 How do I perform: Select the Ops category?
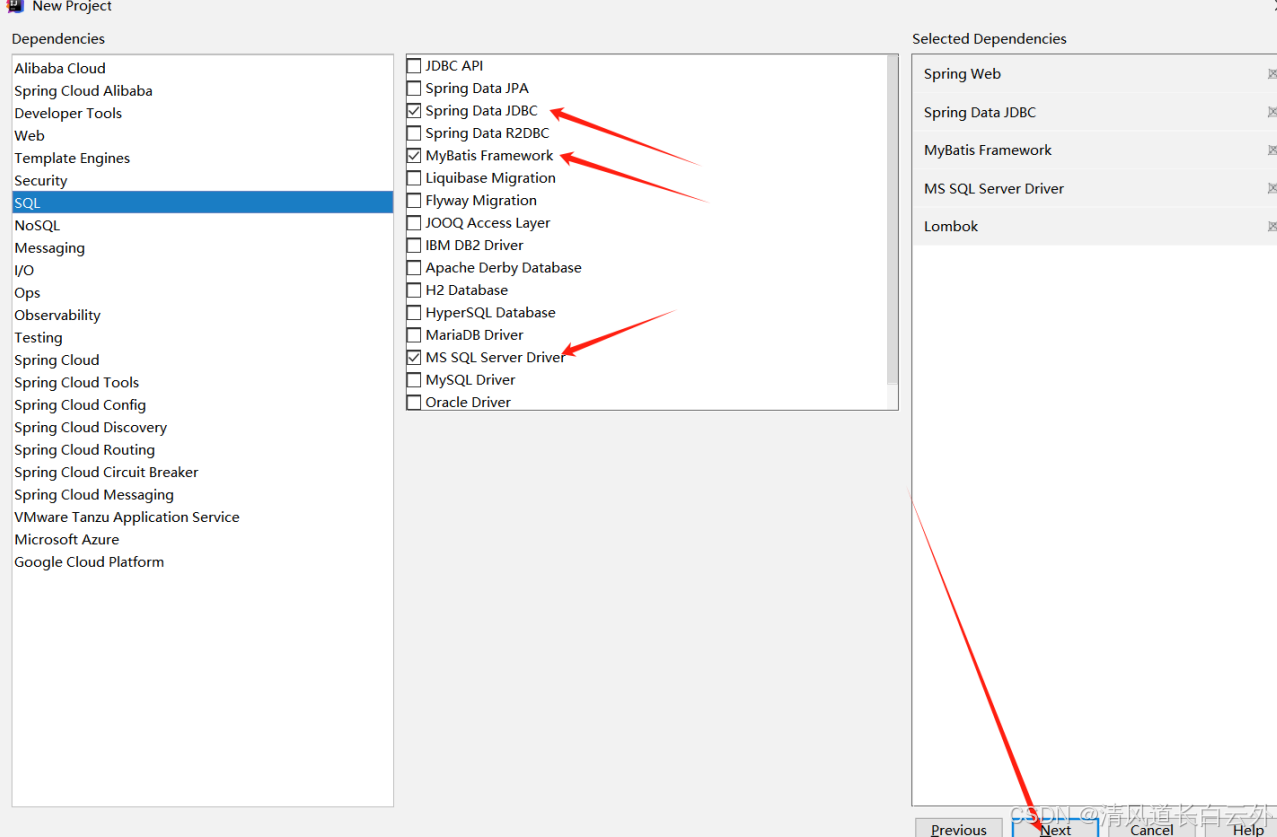[203, 293]
